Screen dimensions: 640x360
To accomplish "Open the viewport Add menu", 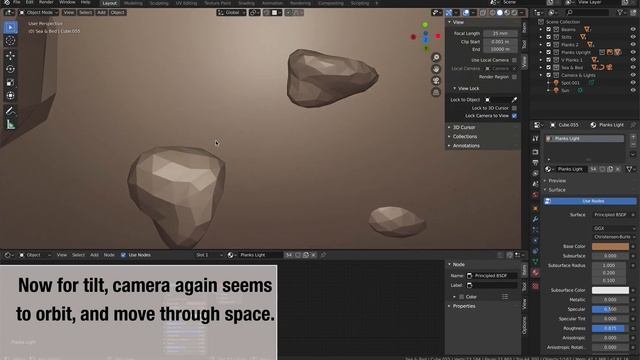I will pos(101,13).
